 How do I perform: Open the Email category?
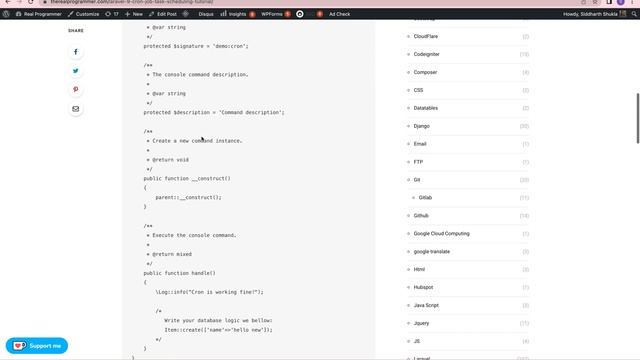coord(420,144)
